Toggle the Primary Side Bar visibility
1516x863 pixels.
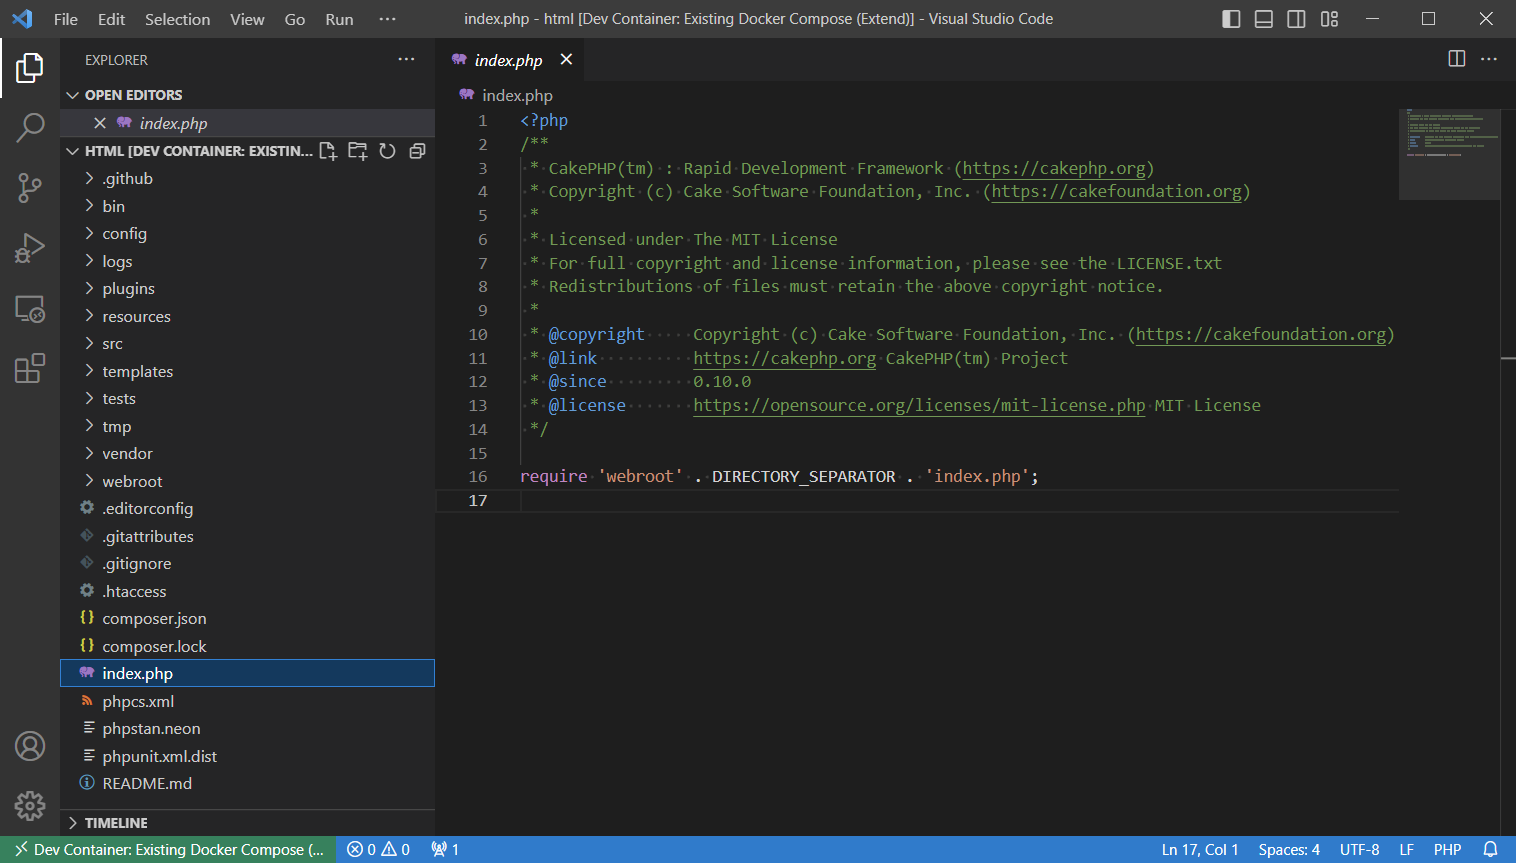[1231, 18]
